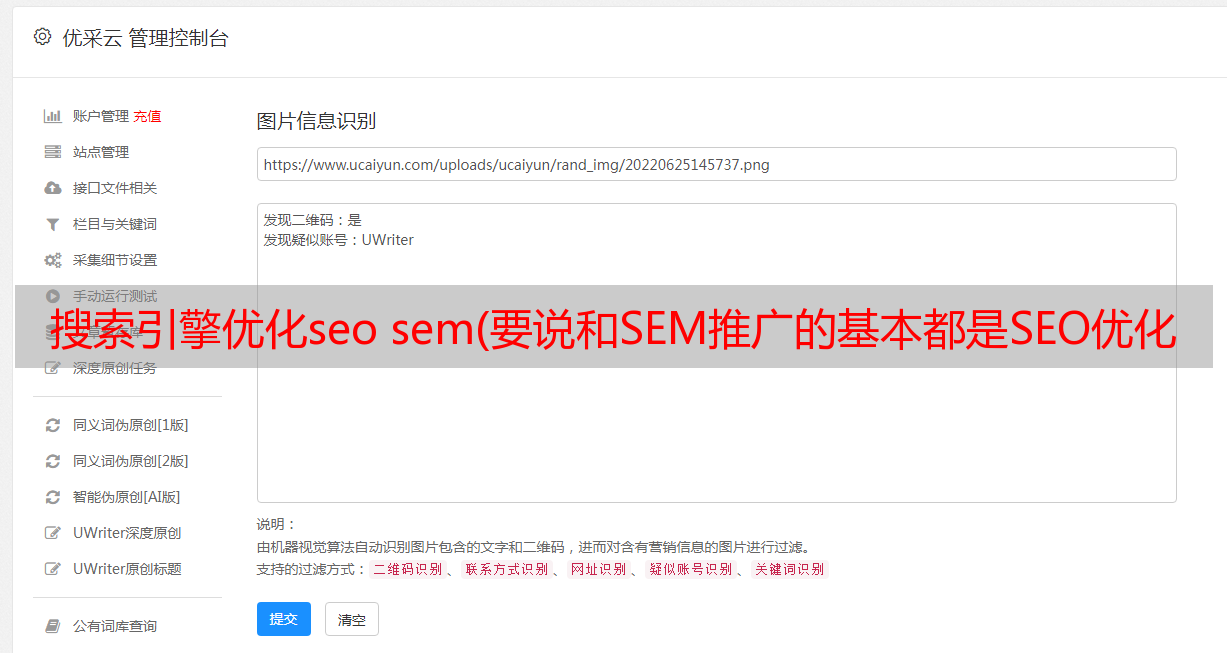Click the bar chart icon for 账户管理

click(53, 116)
